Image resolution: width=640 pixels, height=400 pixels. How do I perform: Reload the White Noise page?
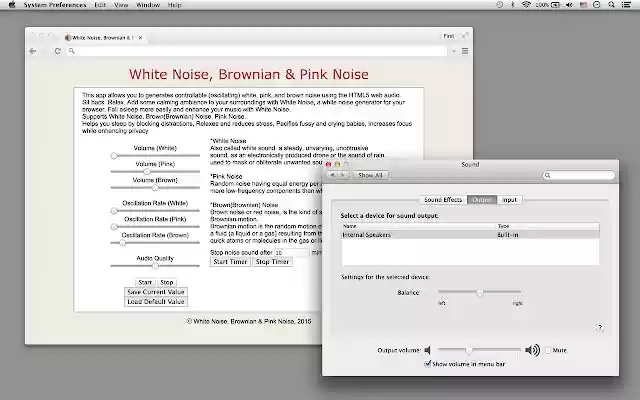pos(57,51)
